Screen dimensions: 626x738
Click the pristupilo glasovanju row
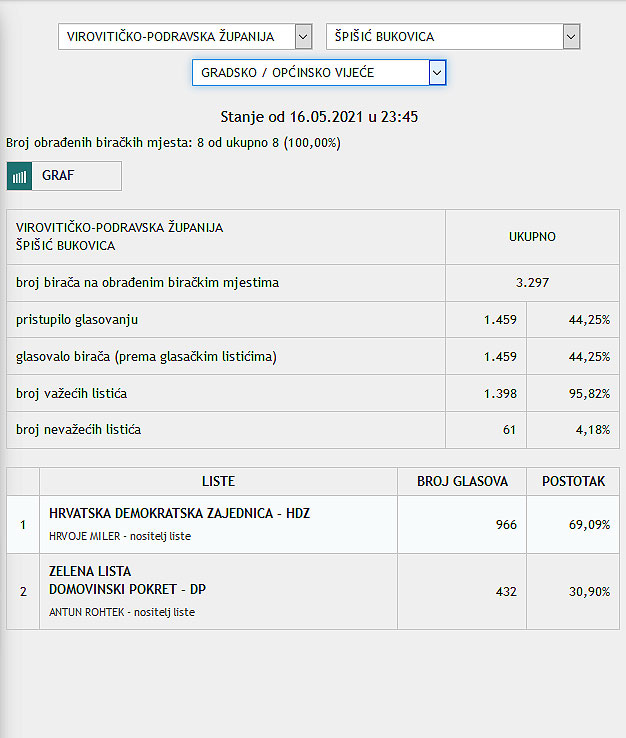(x=313, y=320)
